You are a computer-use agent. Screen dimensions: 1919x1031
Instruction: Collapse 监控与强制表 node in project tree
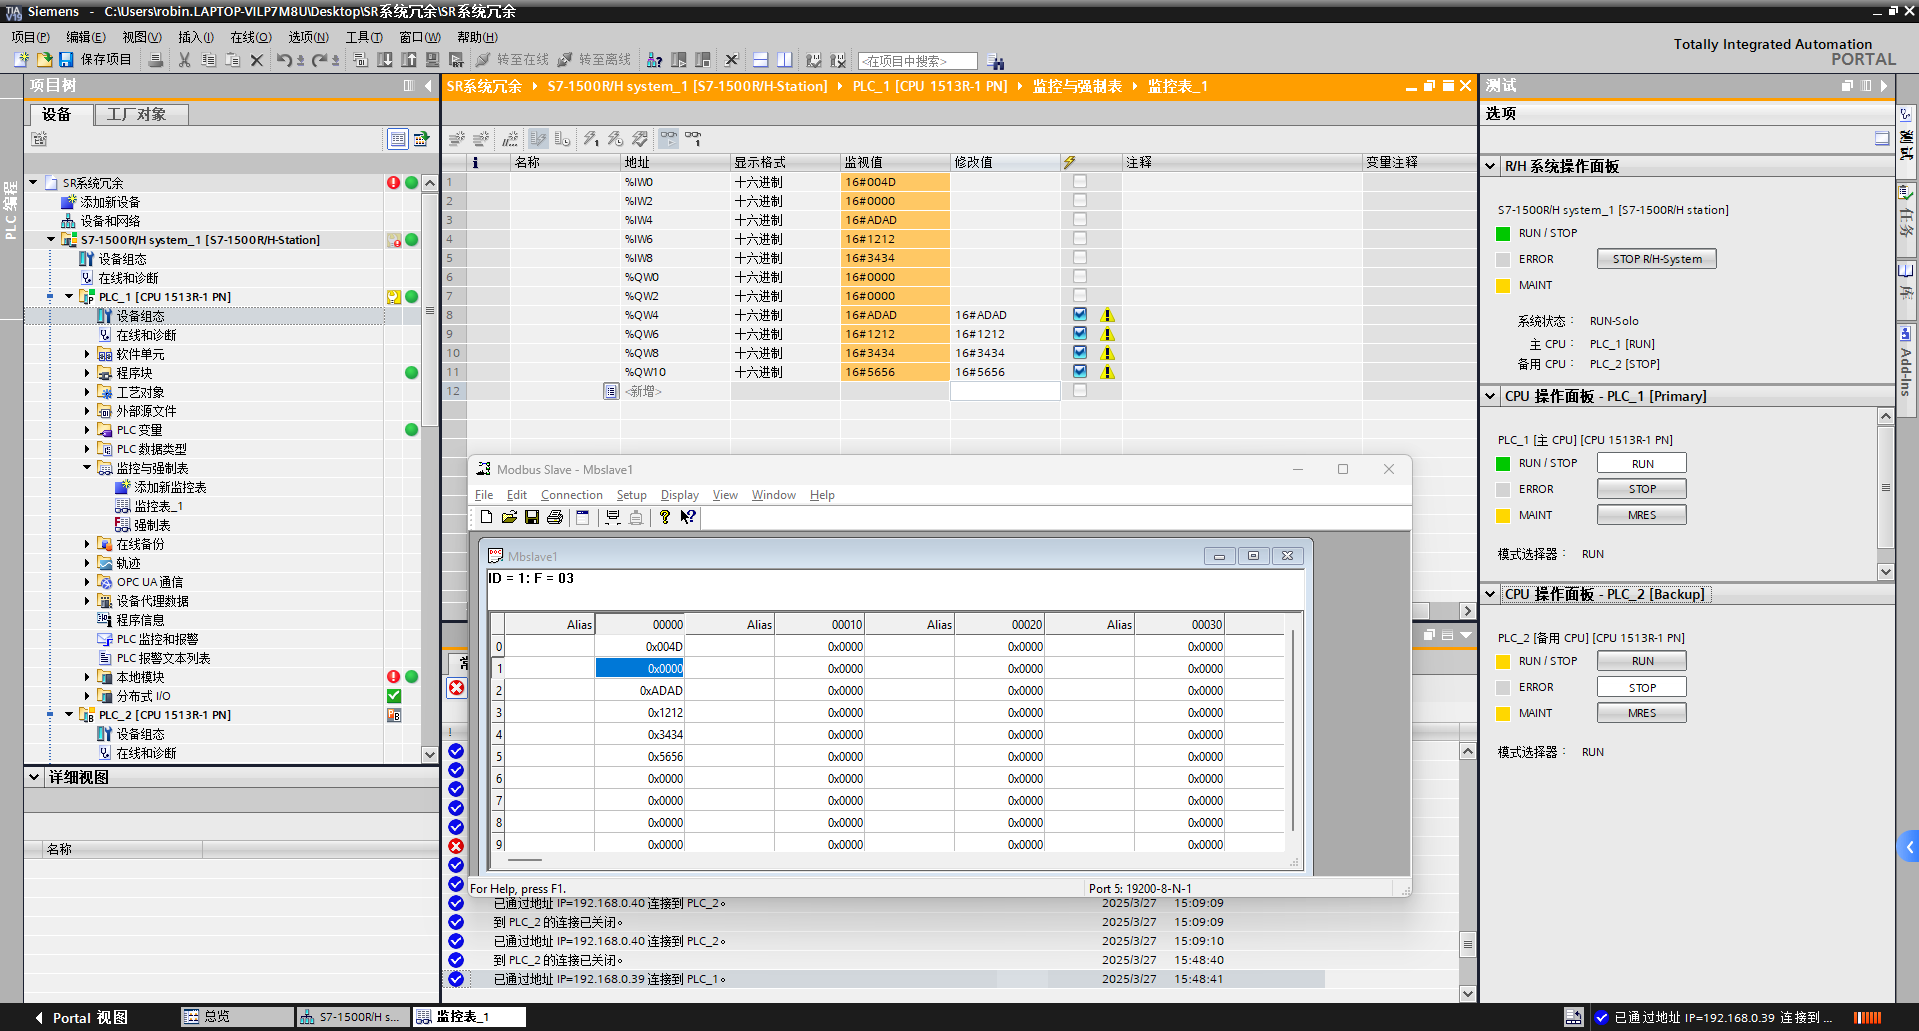87,468
